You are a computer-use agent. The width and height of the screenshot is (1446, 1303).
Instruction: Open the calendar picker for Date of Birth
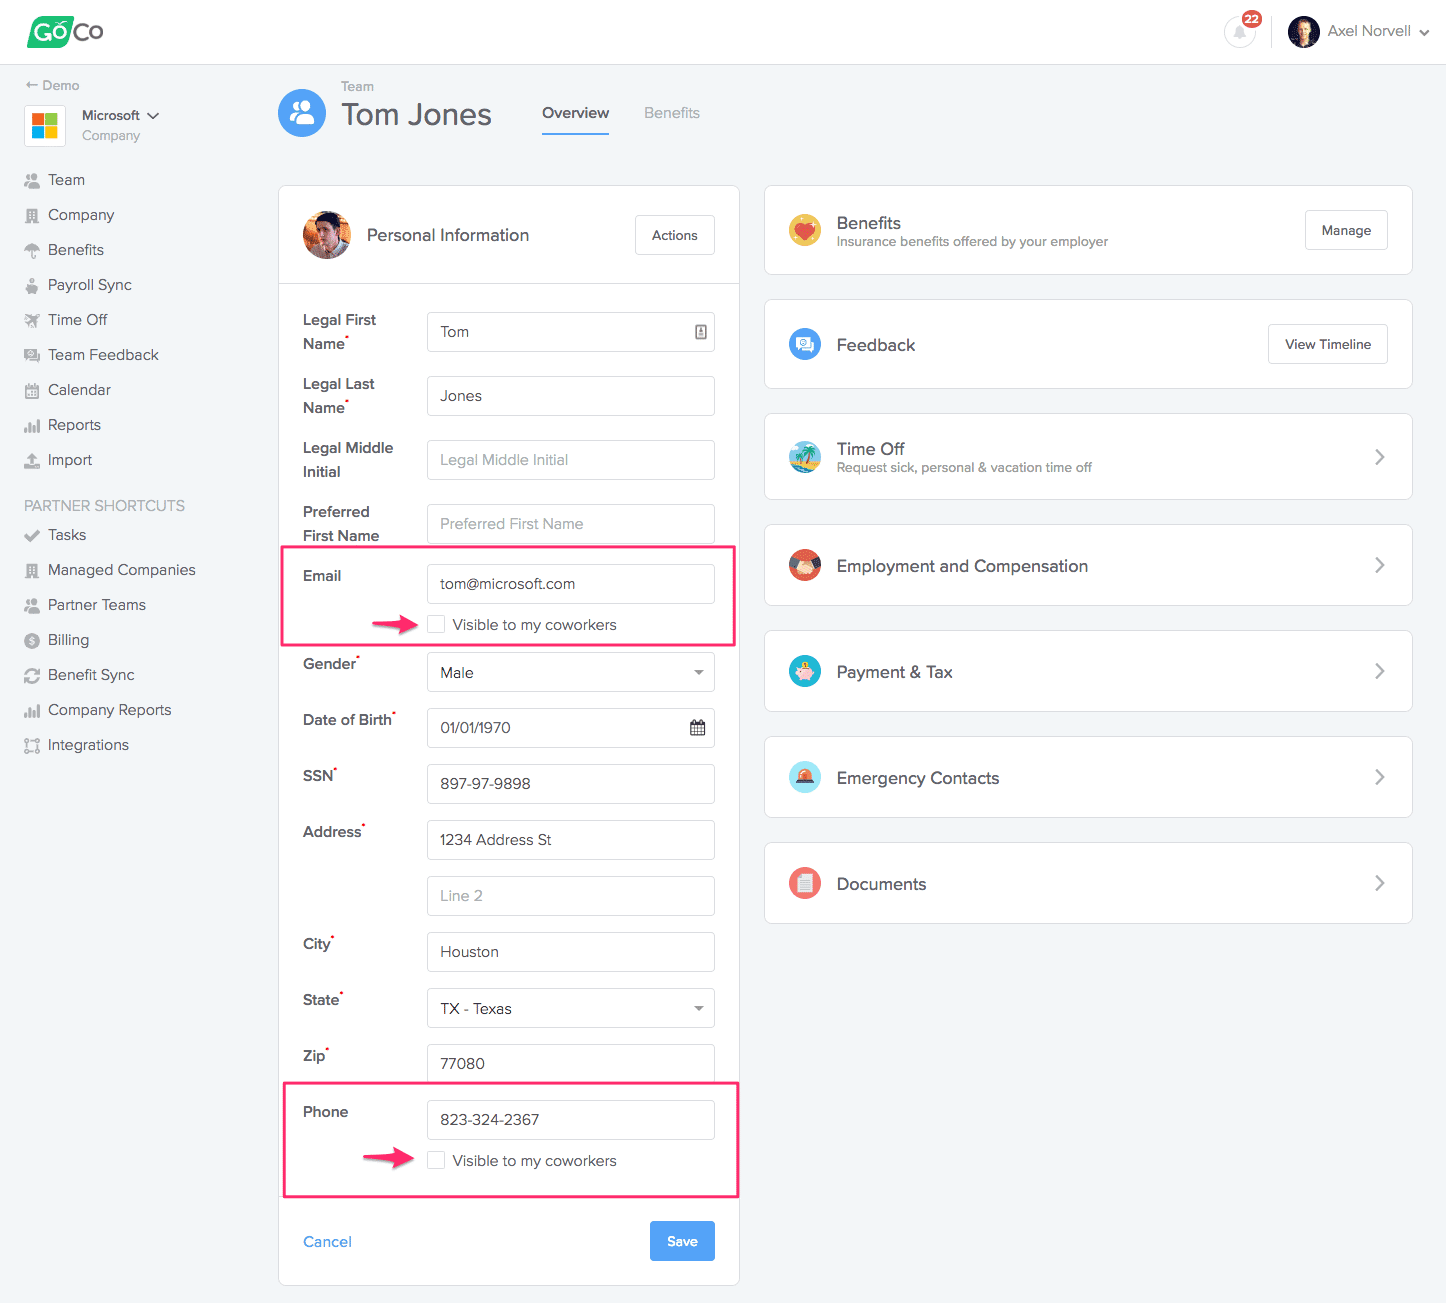pos(697,728)
